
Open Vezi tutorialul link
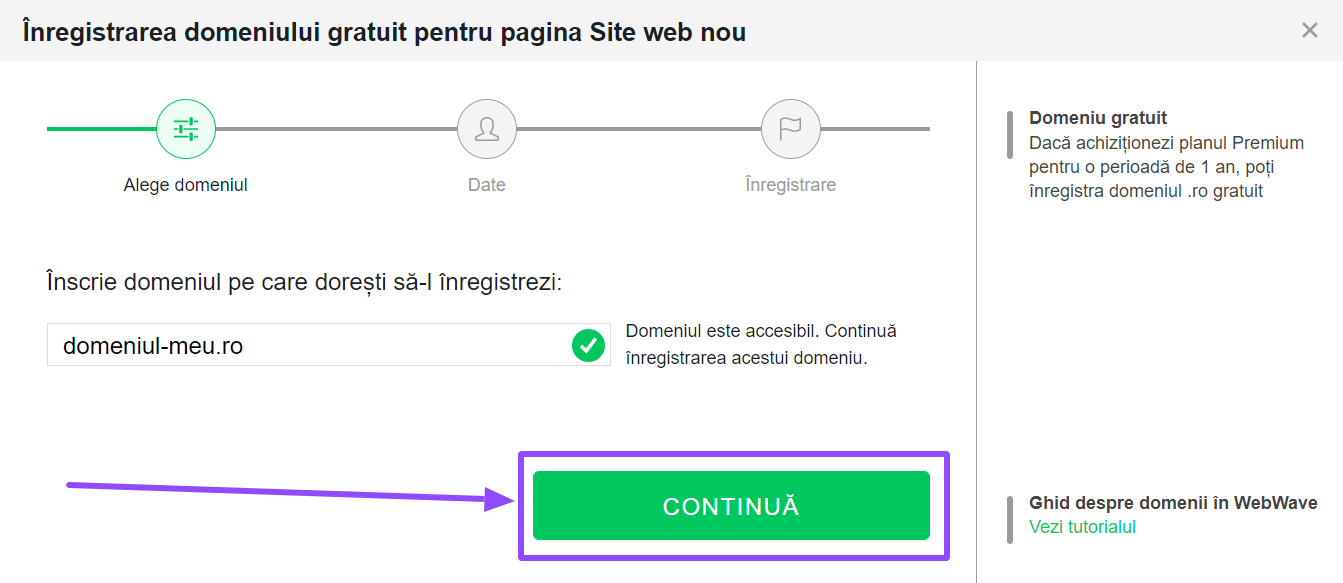click(1081, 526)
